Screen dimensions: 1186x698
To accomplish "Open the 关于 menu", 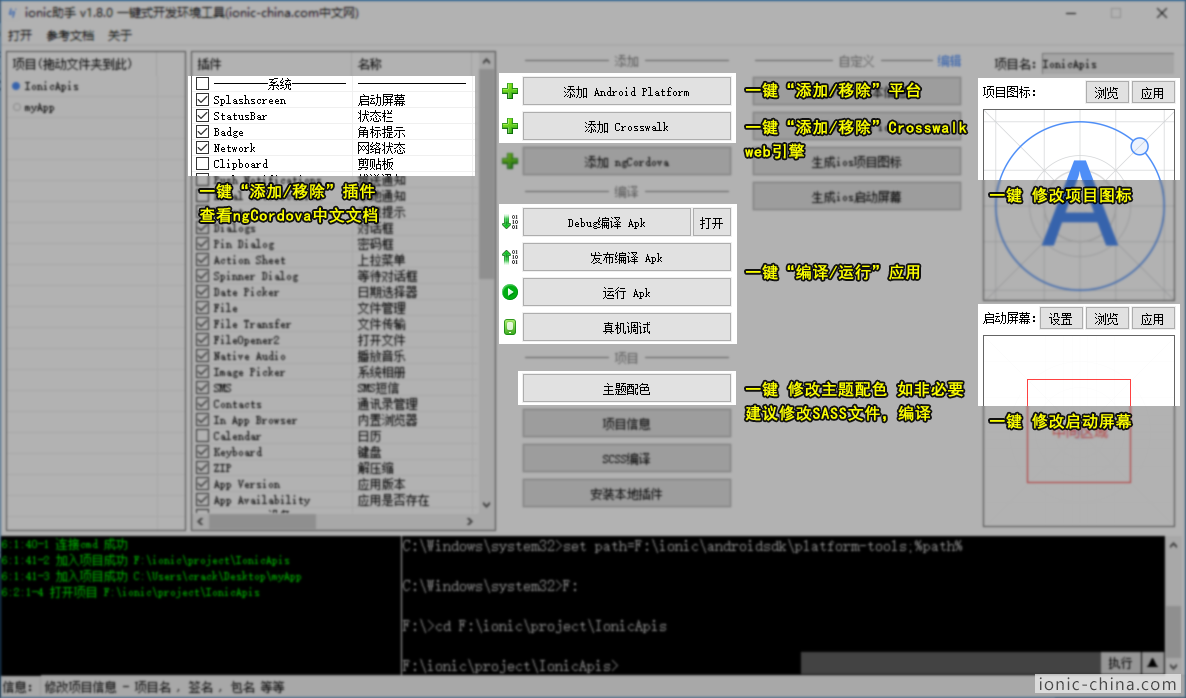I will [x=120, y=36].
